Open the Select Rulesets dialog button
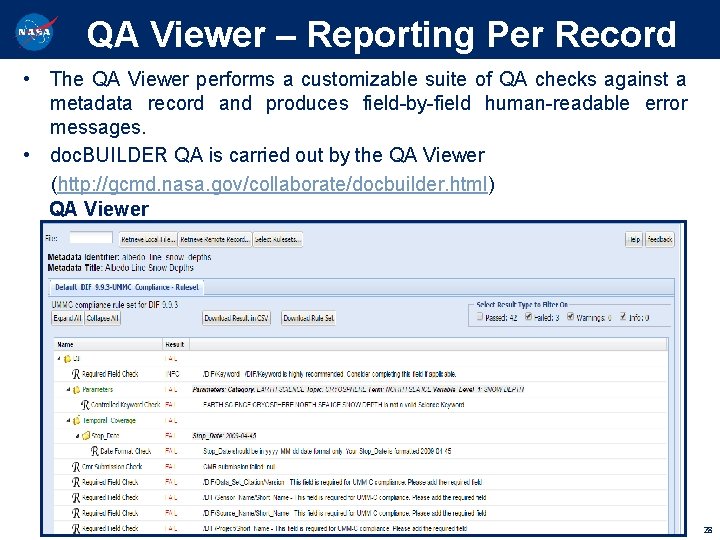The height and width of the screenshot is (540, 720). click(278, 240)
